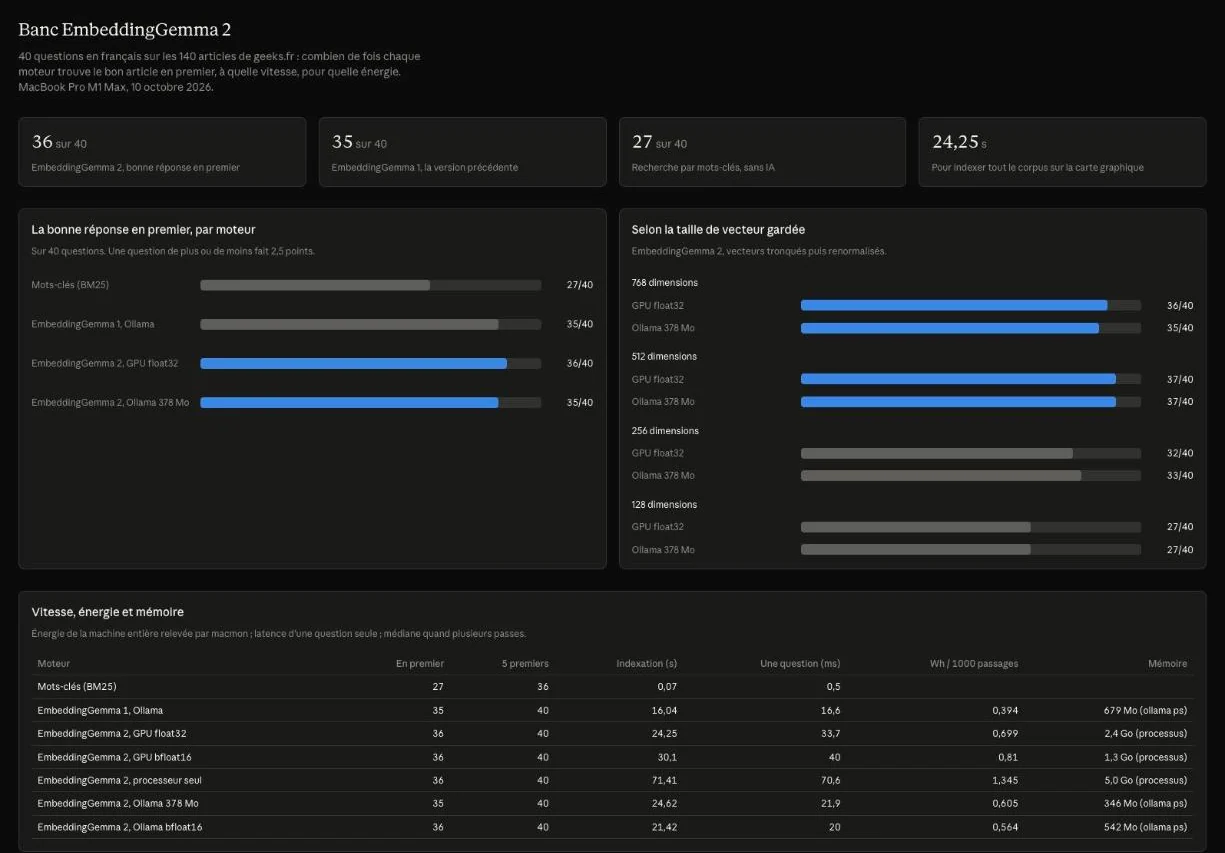Click the "Une question (ms)" column header
The image size is (1225, 853).
click(800, 663)
